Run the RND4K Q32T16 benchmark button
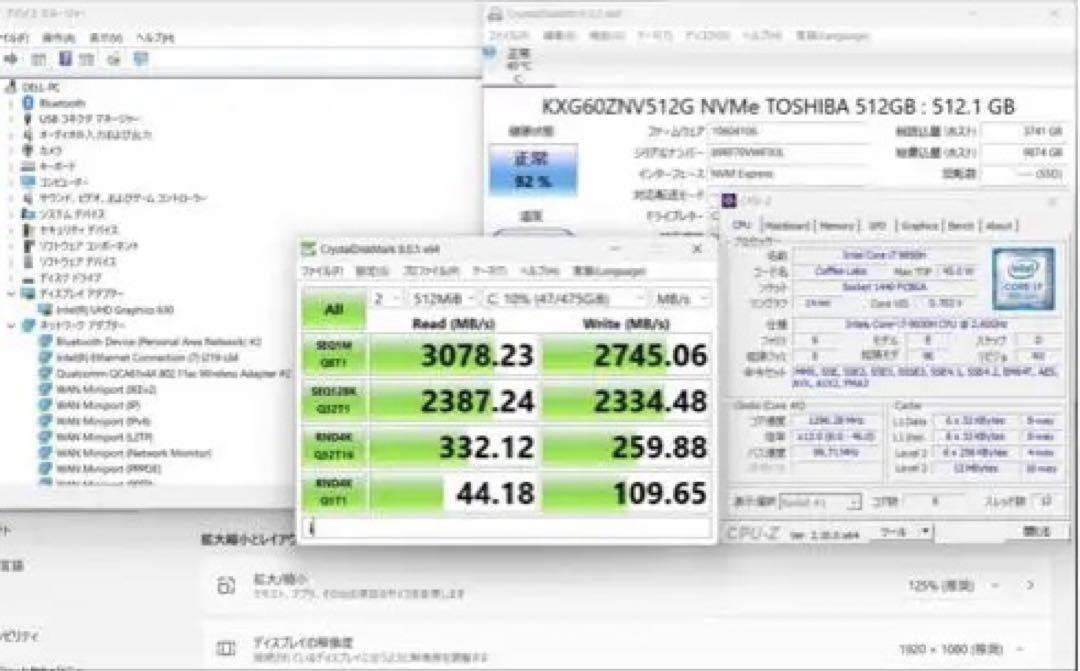Image resolution: width=1080 pixels, height=671 pixels. coord(334,446)
